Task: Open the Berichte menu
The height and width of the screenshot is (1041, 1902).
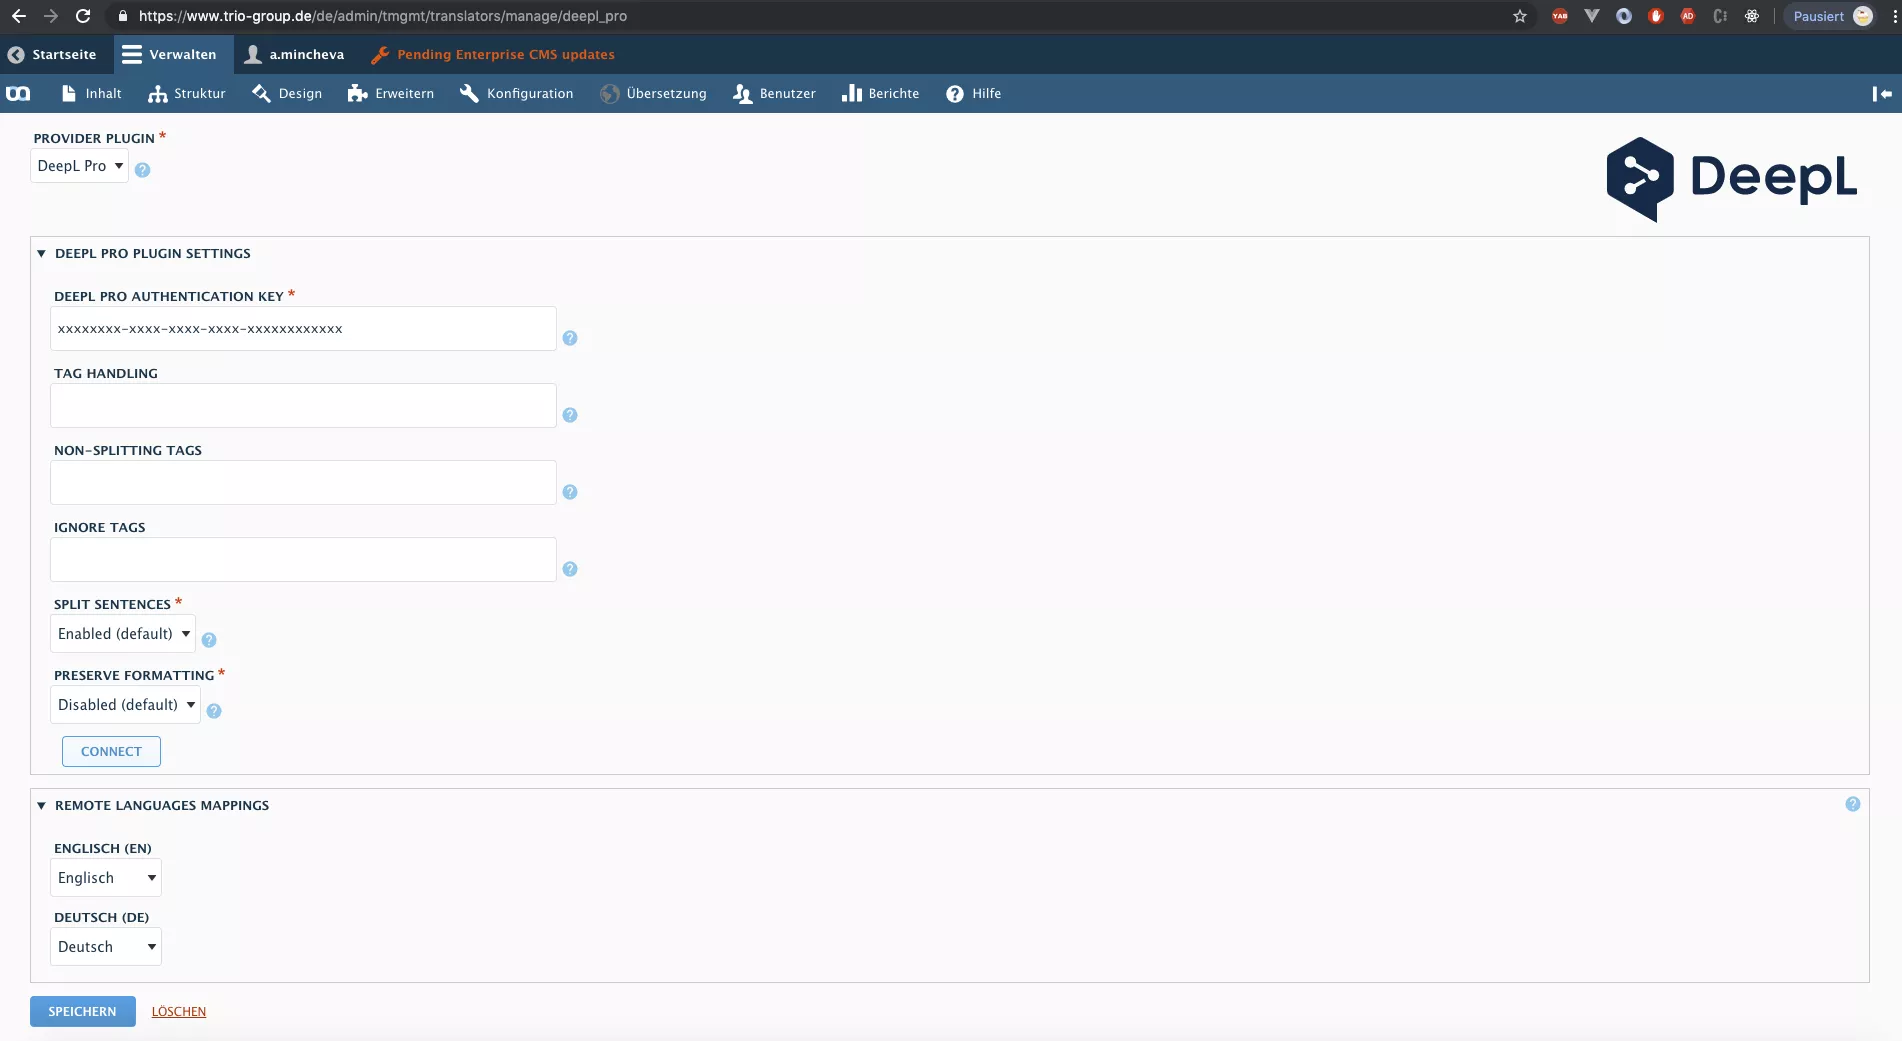Action: (881, 93)
